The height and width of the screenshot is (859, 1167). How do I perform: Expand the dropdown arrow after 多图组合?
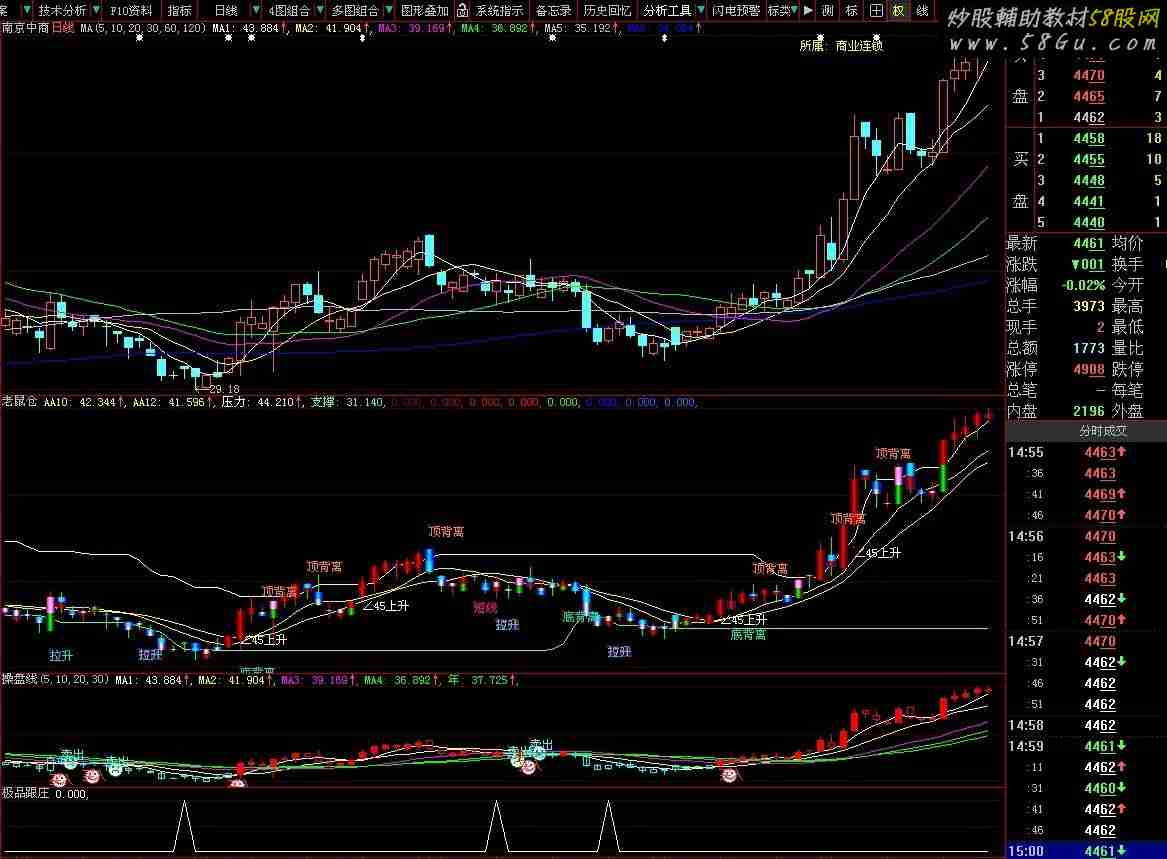coord(389,10)
